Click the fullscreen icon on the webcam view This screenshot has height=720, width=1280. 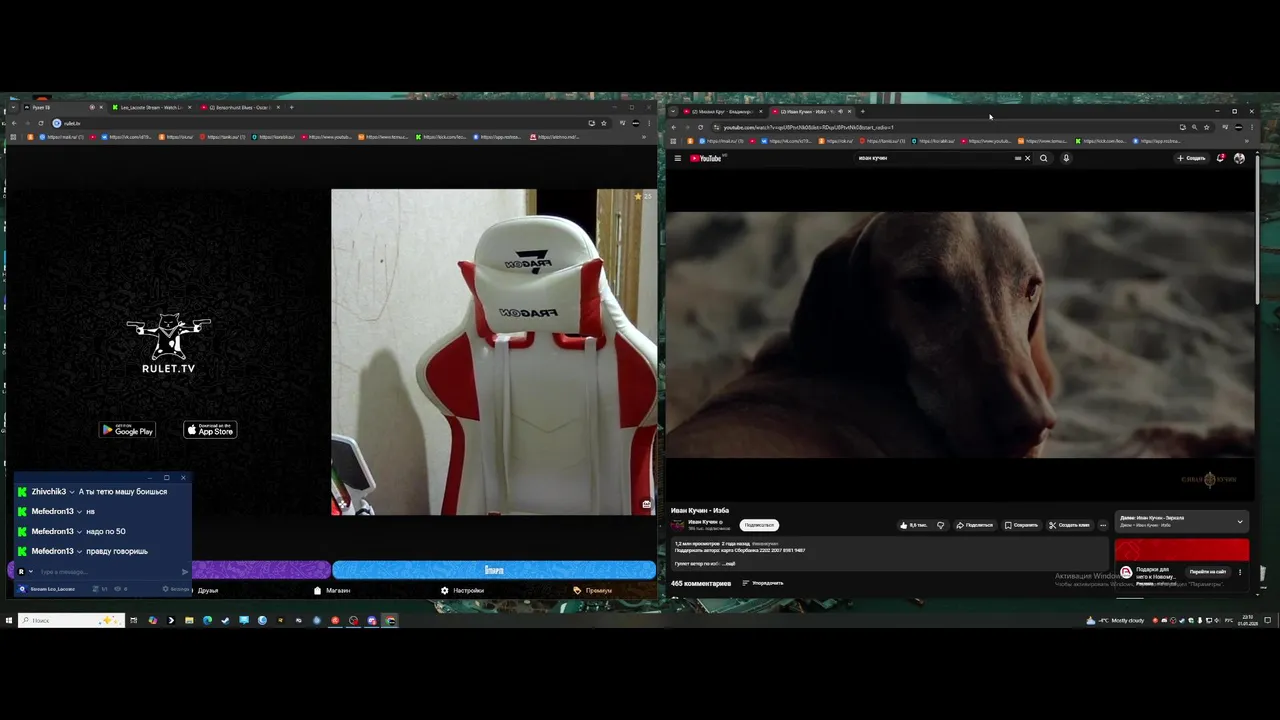tap(342, 504)
